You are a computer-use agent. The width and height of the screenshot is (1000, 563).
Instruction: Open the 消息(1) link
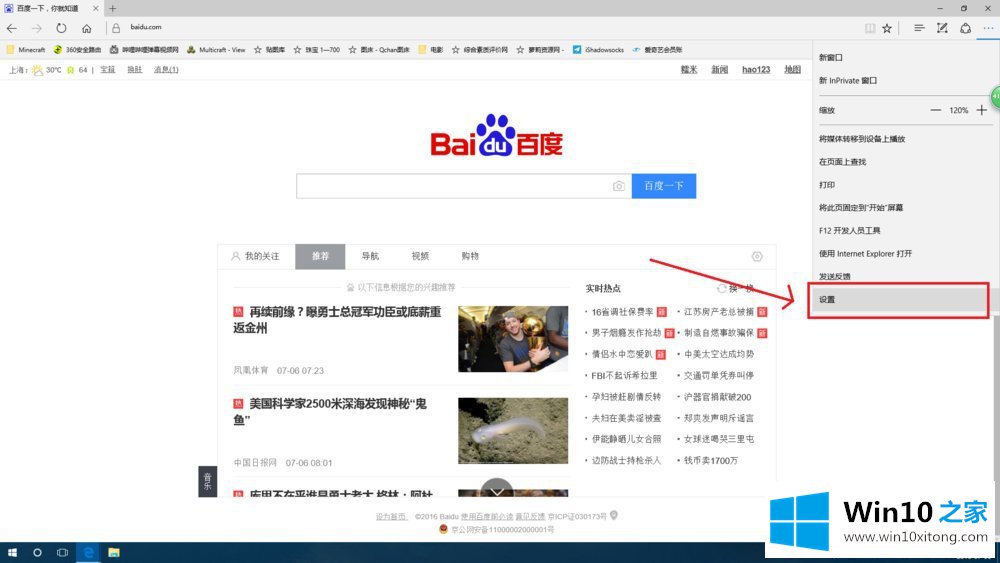[166, 69]
